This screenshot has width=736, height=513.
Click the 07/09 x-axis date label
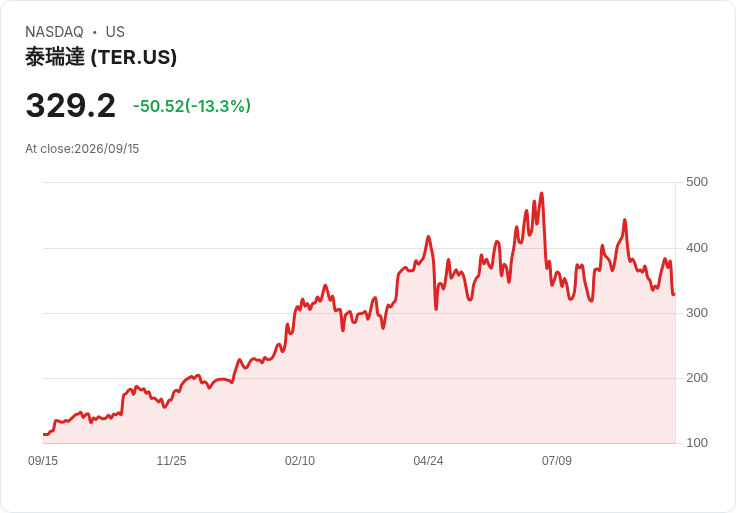[x=557, y=461]
